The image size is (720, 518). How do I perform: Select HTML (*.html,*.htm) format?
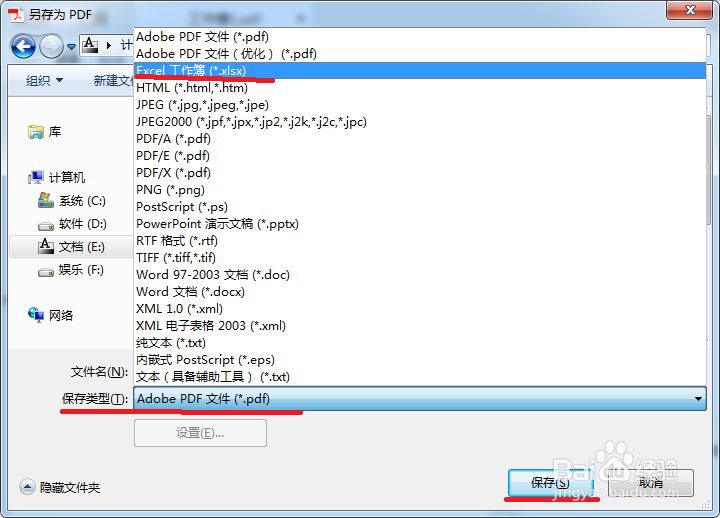pyautogui.click(x=420, y=88)
